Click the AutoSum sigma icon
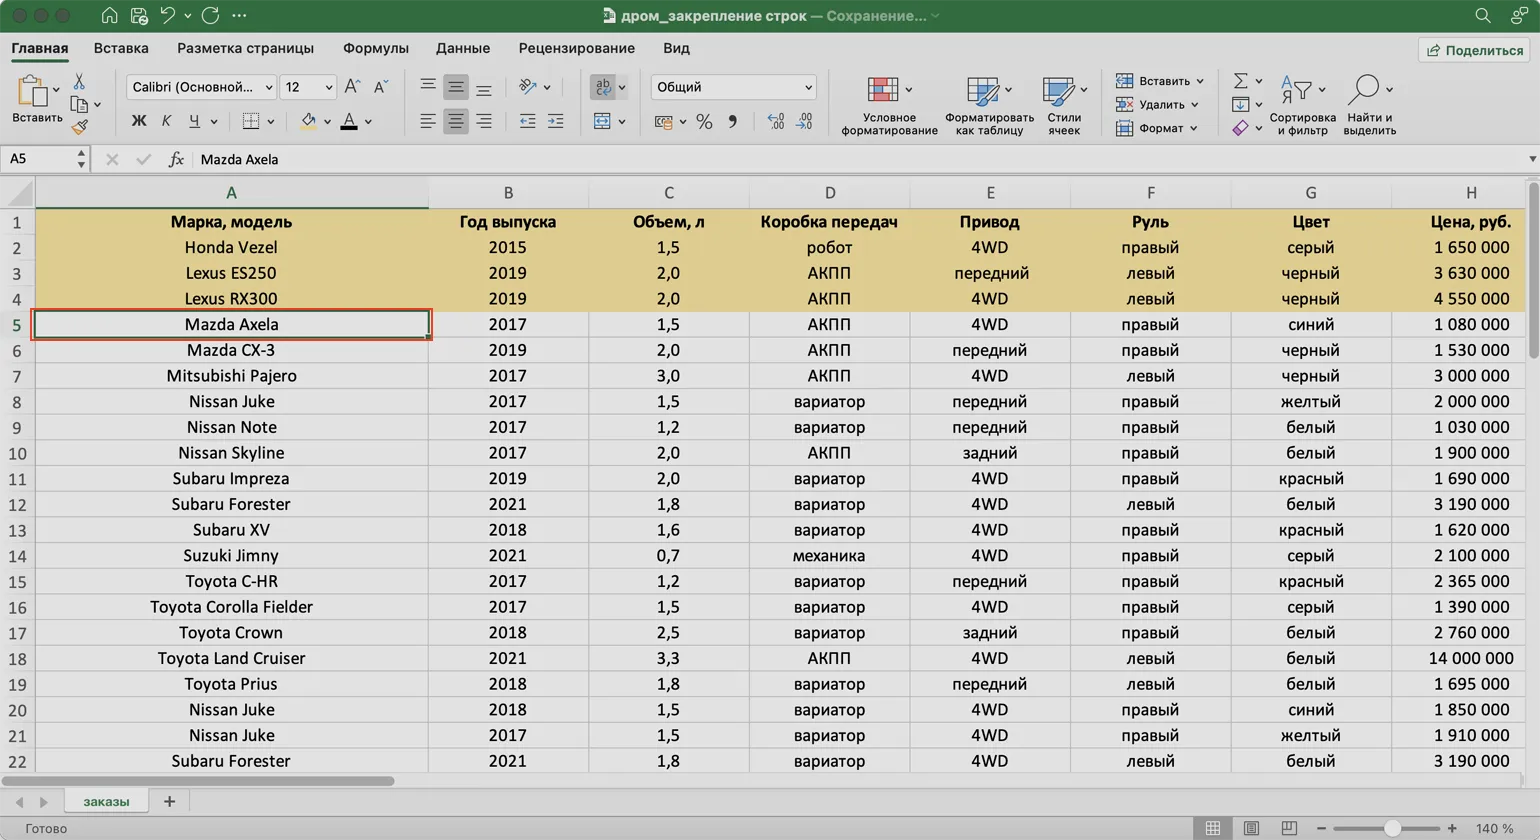 [x=1240, y=81]
